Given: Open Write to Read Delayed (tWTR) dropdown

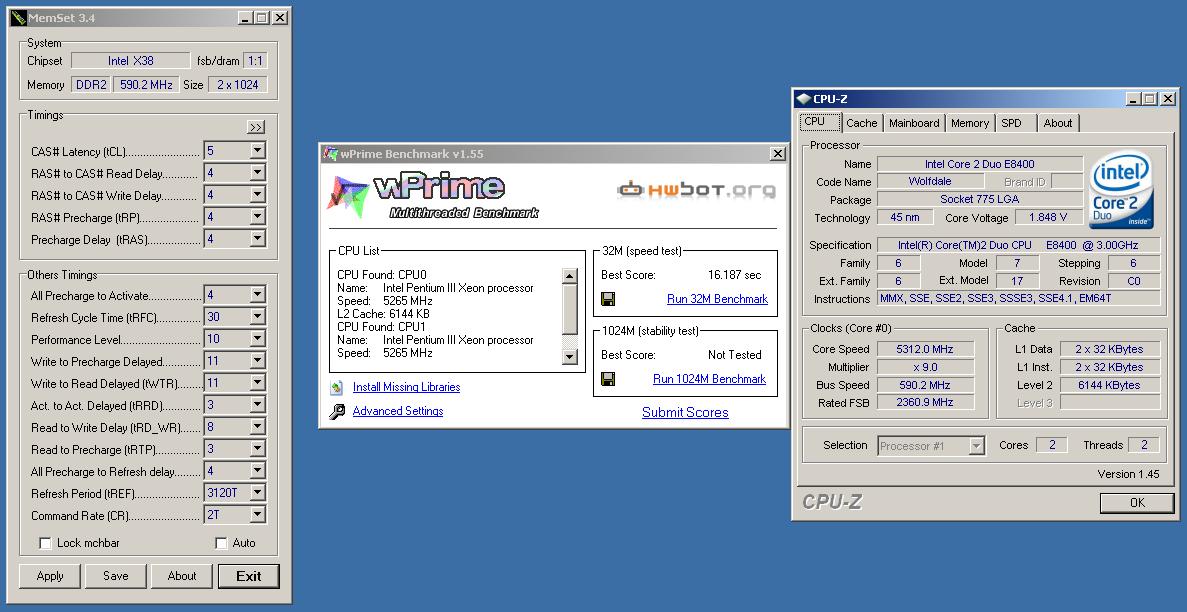Looking at the screenshot, I should coord(257,382).
